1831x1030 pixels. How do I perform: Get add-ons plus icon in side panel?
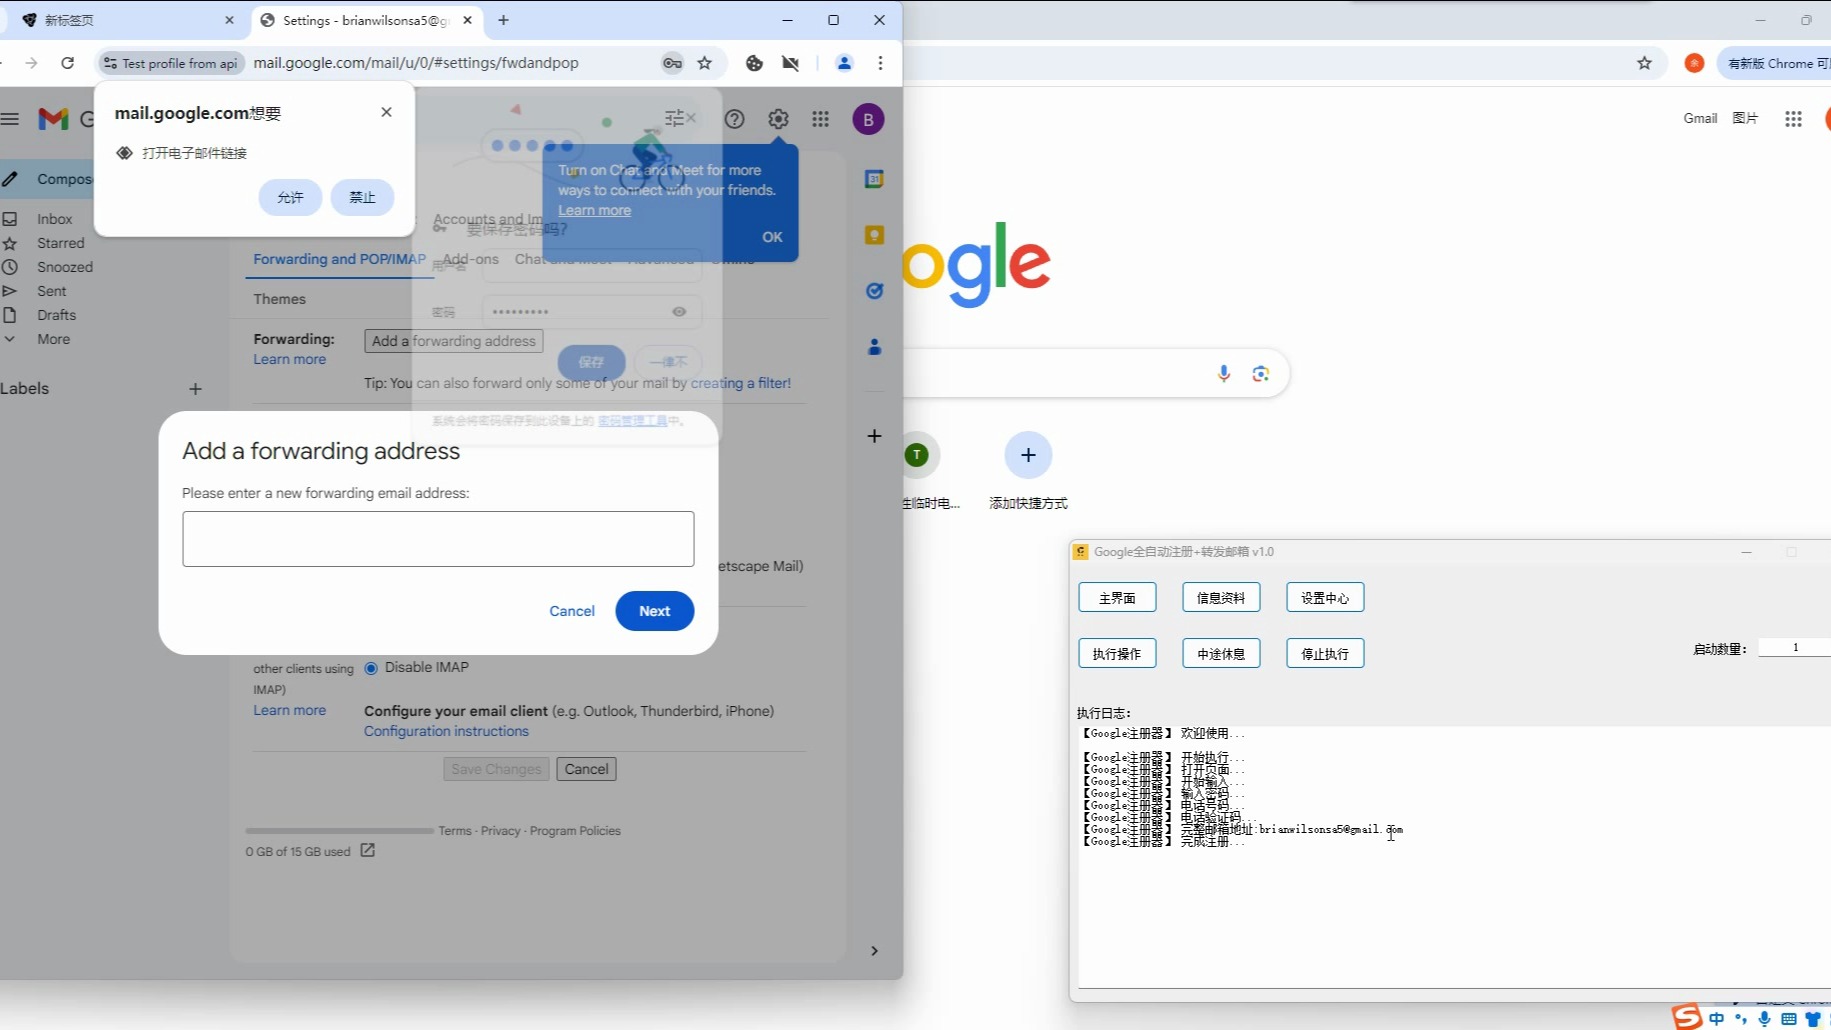874,436
